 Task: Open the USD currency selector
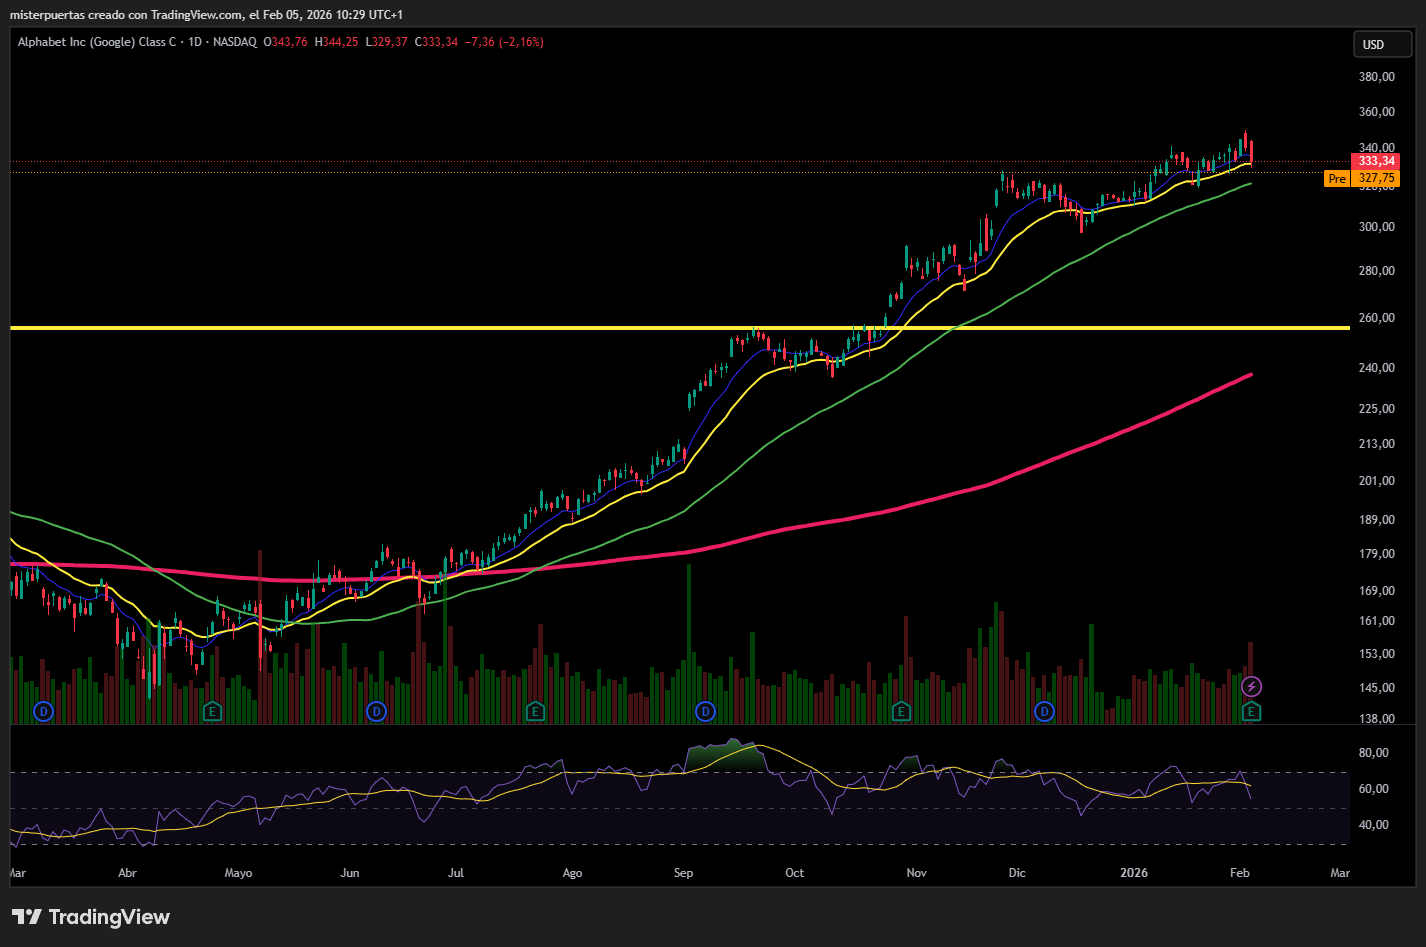pyautogui.click(x=1382, y=44)
